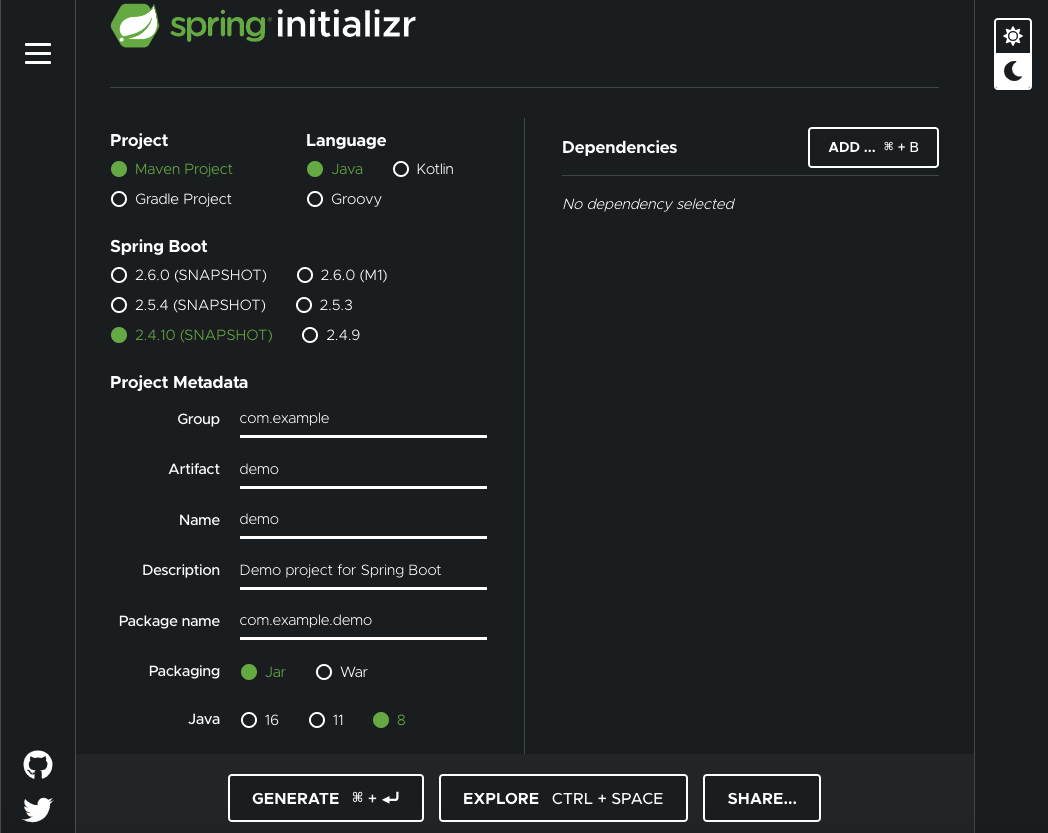Select Spring Boot 2.4.10 (SNAPSHOT)
Image resolution: width=1048 pixels, height=833 pixels.
[x=192, y=335]
